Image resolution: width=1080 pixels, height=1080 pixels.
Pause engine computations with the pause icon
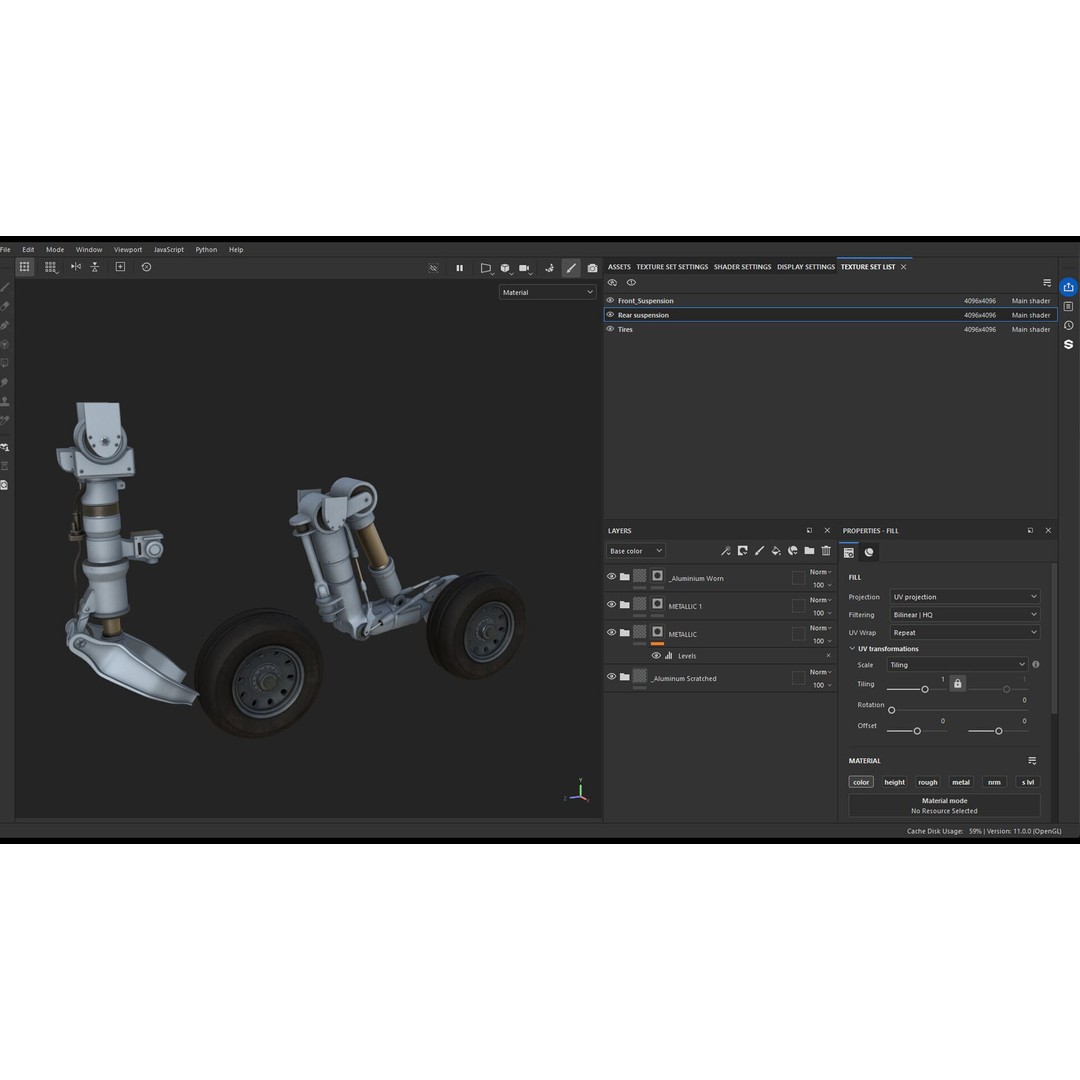click(459, 268)
